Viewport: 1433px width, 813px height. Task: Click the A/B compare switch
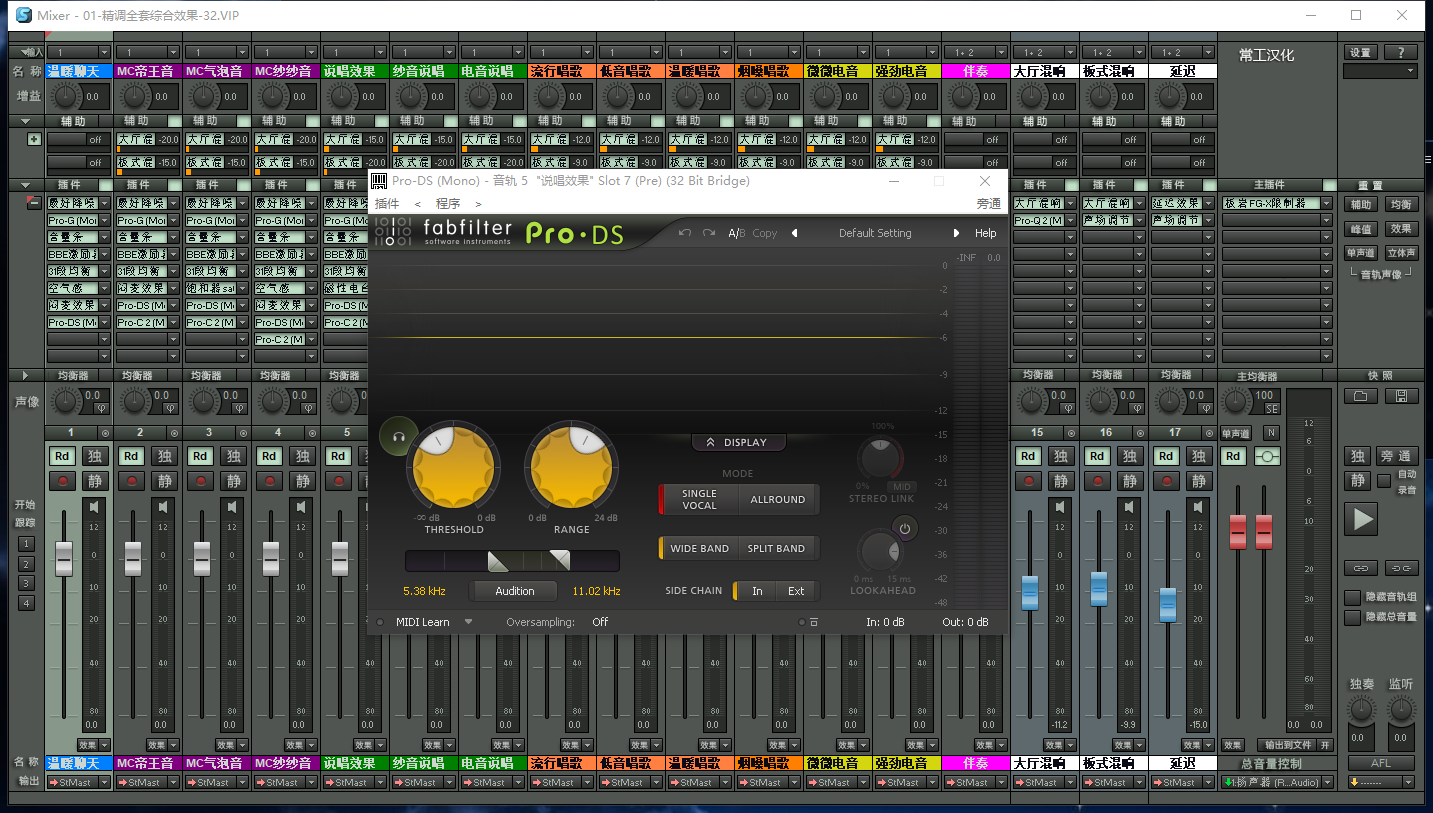(x=737, y=233)
